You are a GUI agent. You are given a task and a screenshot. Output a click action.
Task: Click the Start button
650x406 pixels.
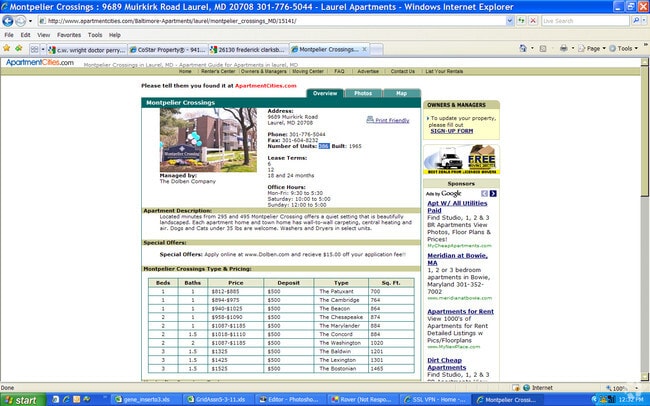(23, 400)
